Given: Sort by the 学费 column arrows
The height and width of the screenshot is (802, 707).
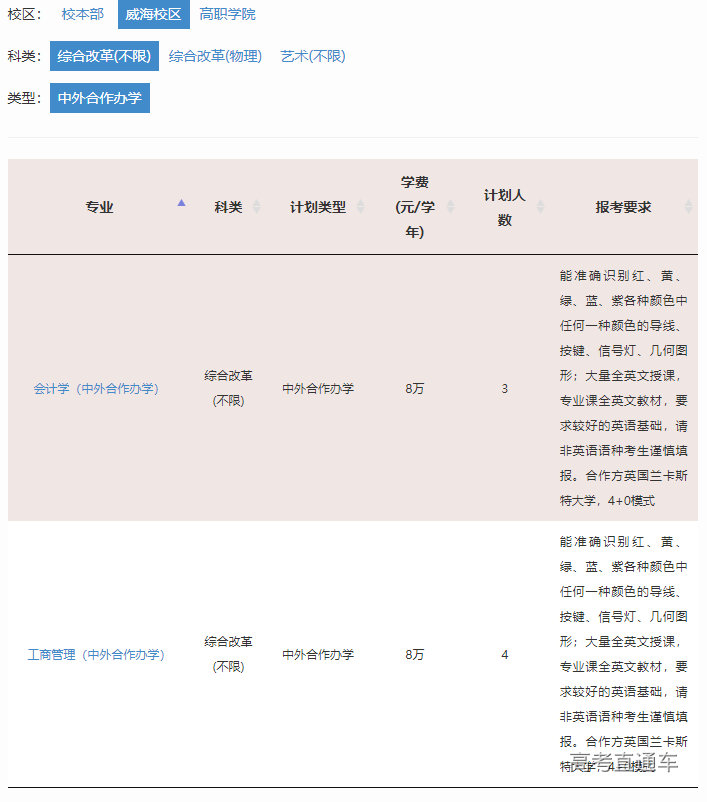Looking at the screenshot, I should coord(450,207).
